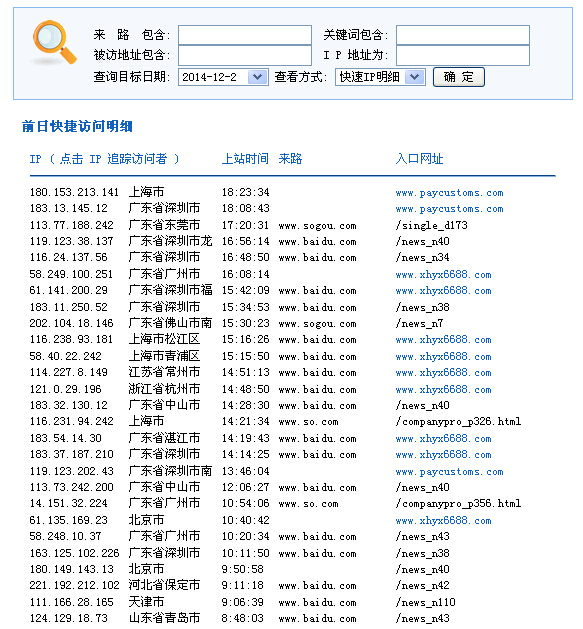Click IP address 183.13.145.12
This screenshot has width=583, height=629.
tap(69, 208)
